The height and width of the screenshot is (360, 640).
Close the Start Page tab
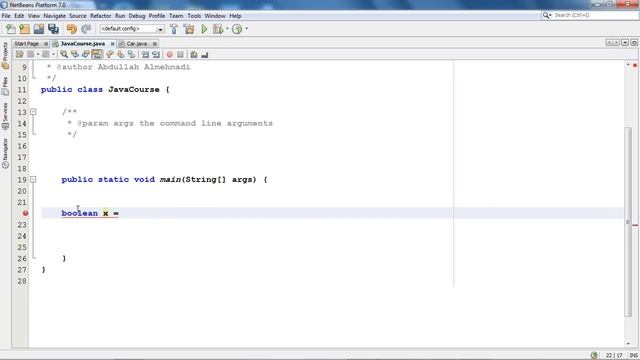(46, 44)
